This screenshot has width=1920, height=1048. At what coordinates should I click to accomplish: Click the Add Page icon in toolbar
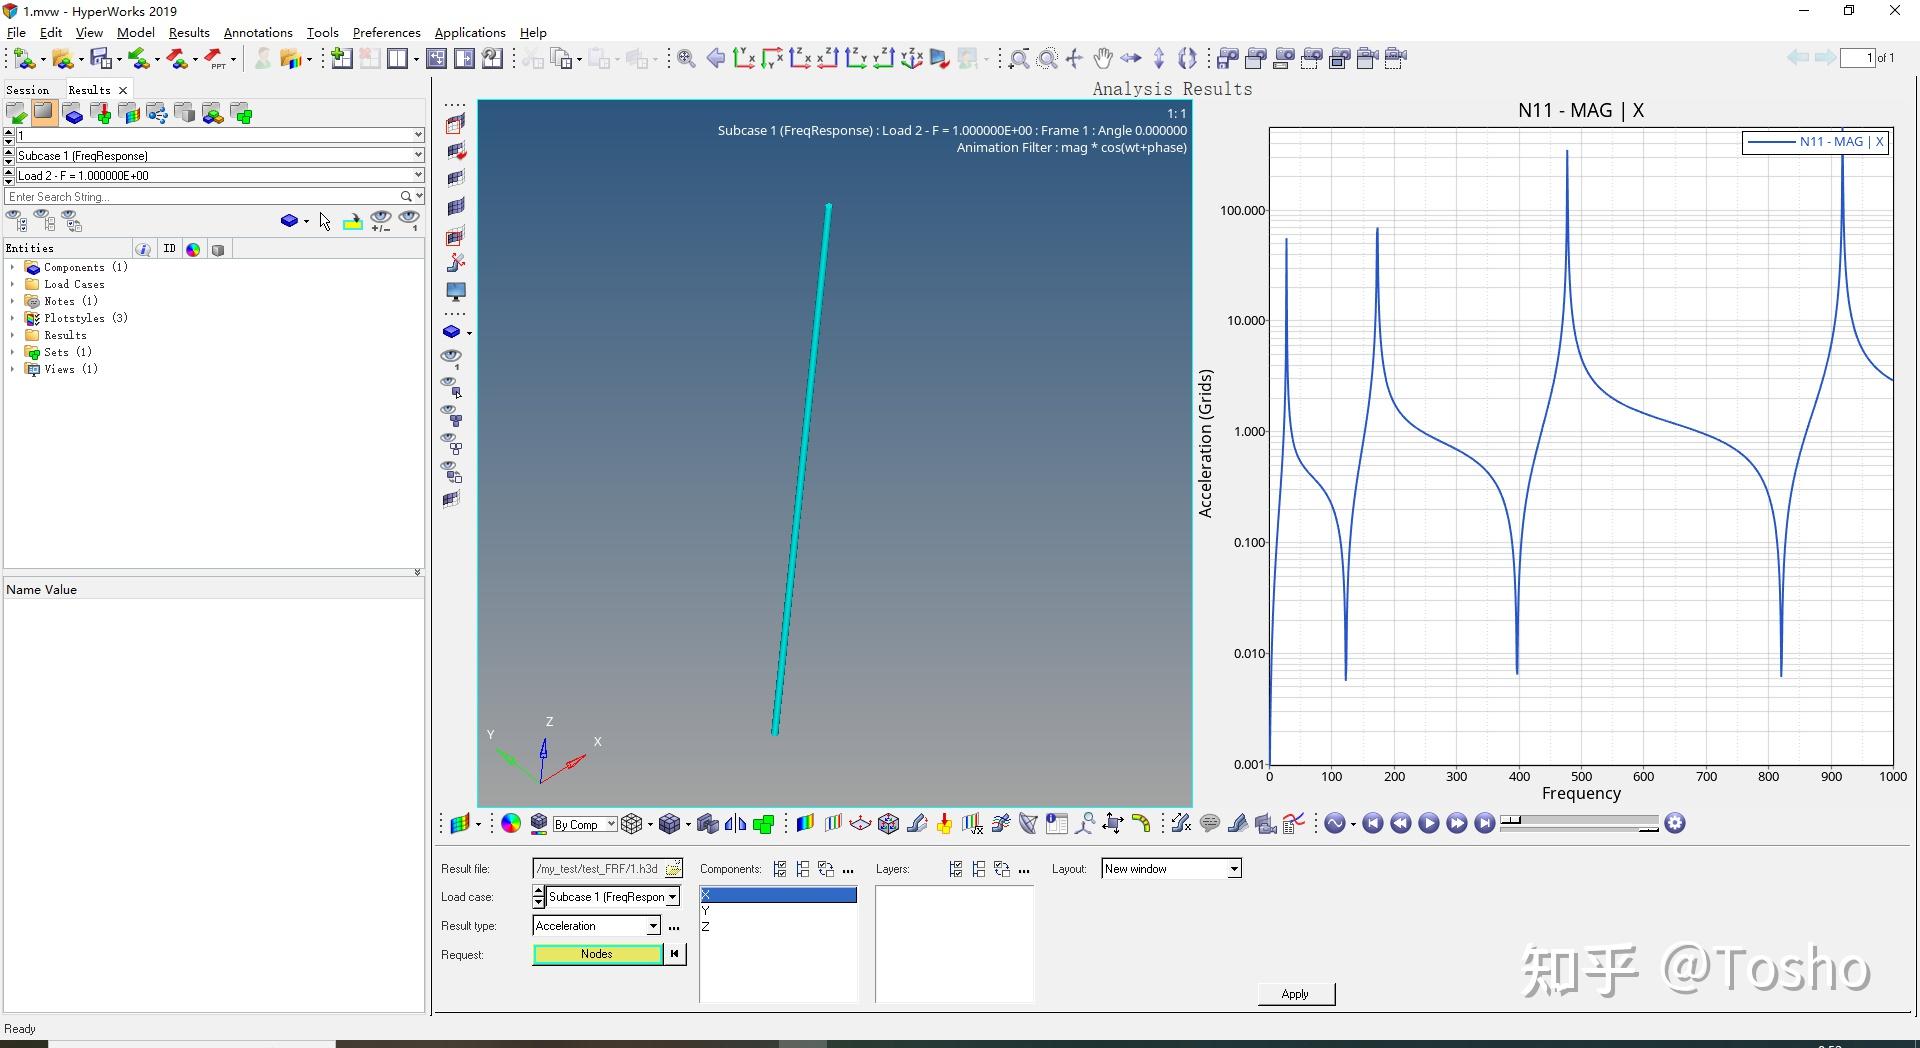click(341, 59)
